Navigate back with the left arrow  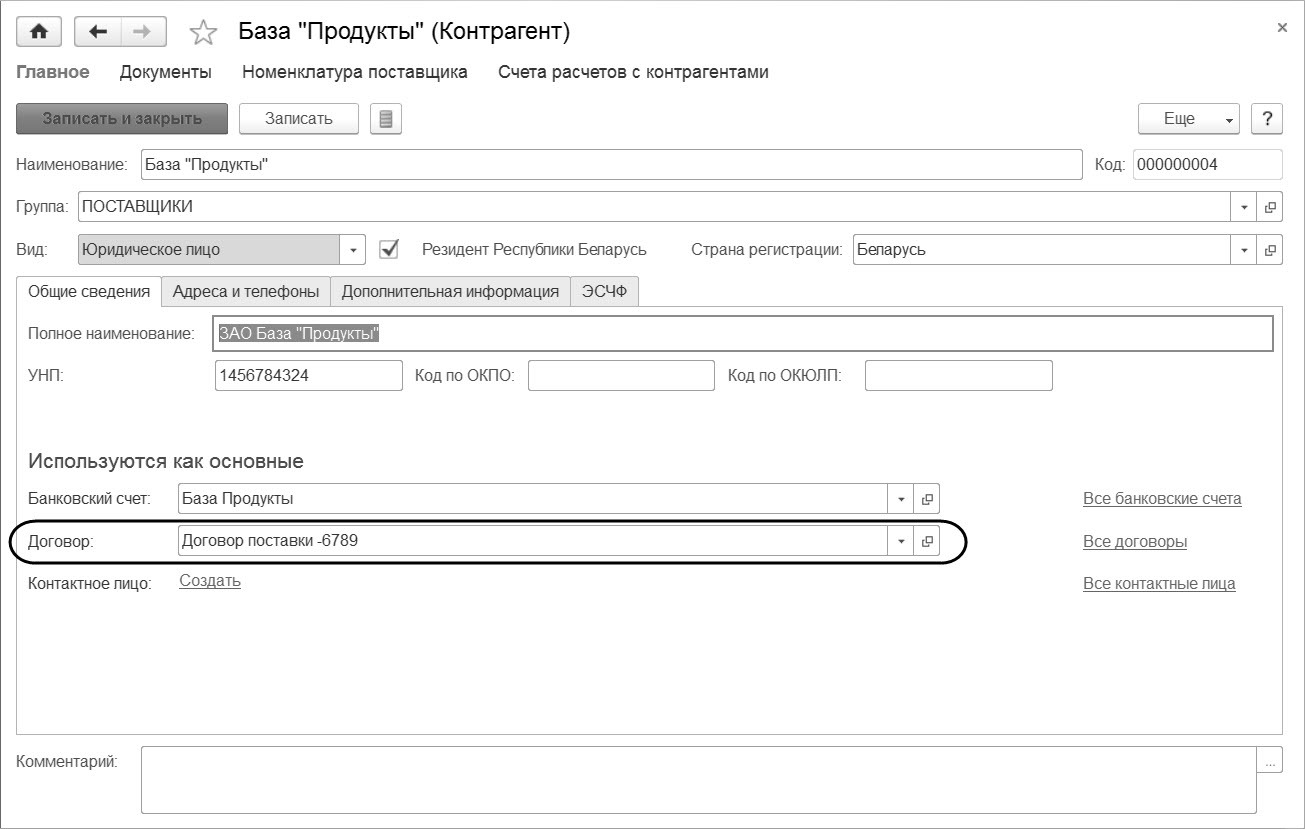pyautogui.click(x=98, y=32)
